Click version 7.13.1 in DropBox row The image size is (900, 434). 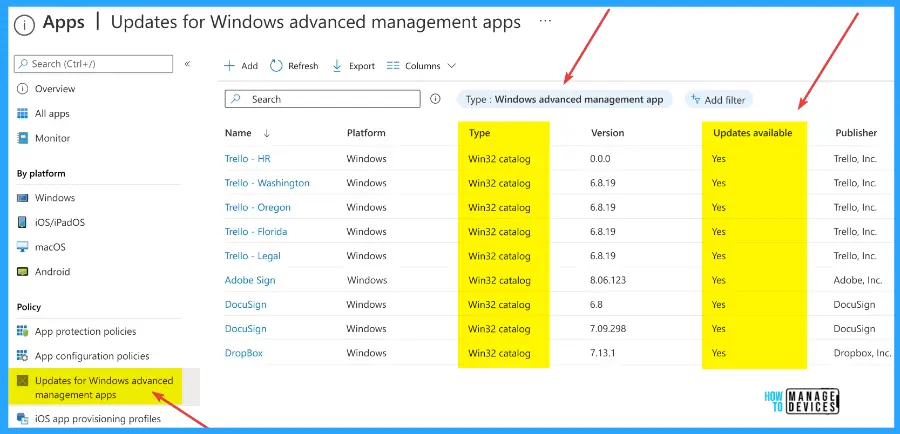click(x=603, y=353)
